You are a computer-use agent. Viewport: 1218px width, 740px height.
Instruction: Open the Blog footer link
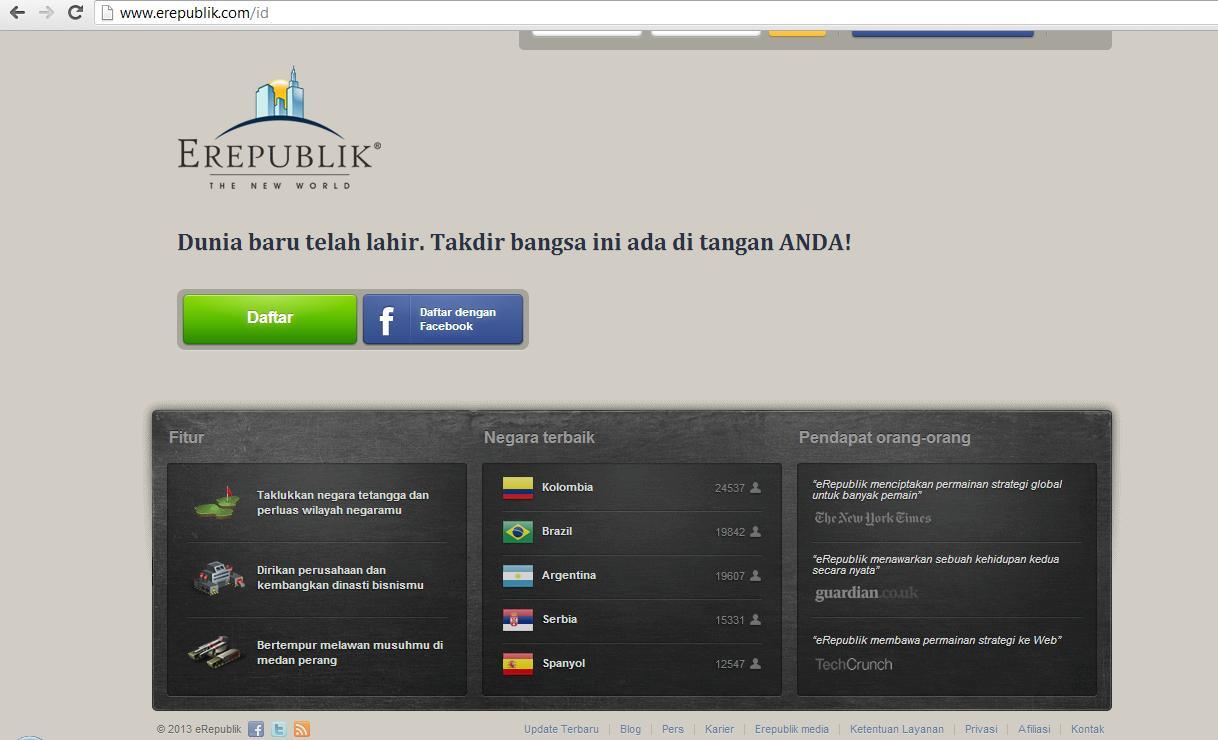630,729
